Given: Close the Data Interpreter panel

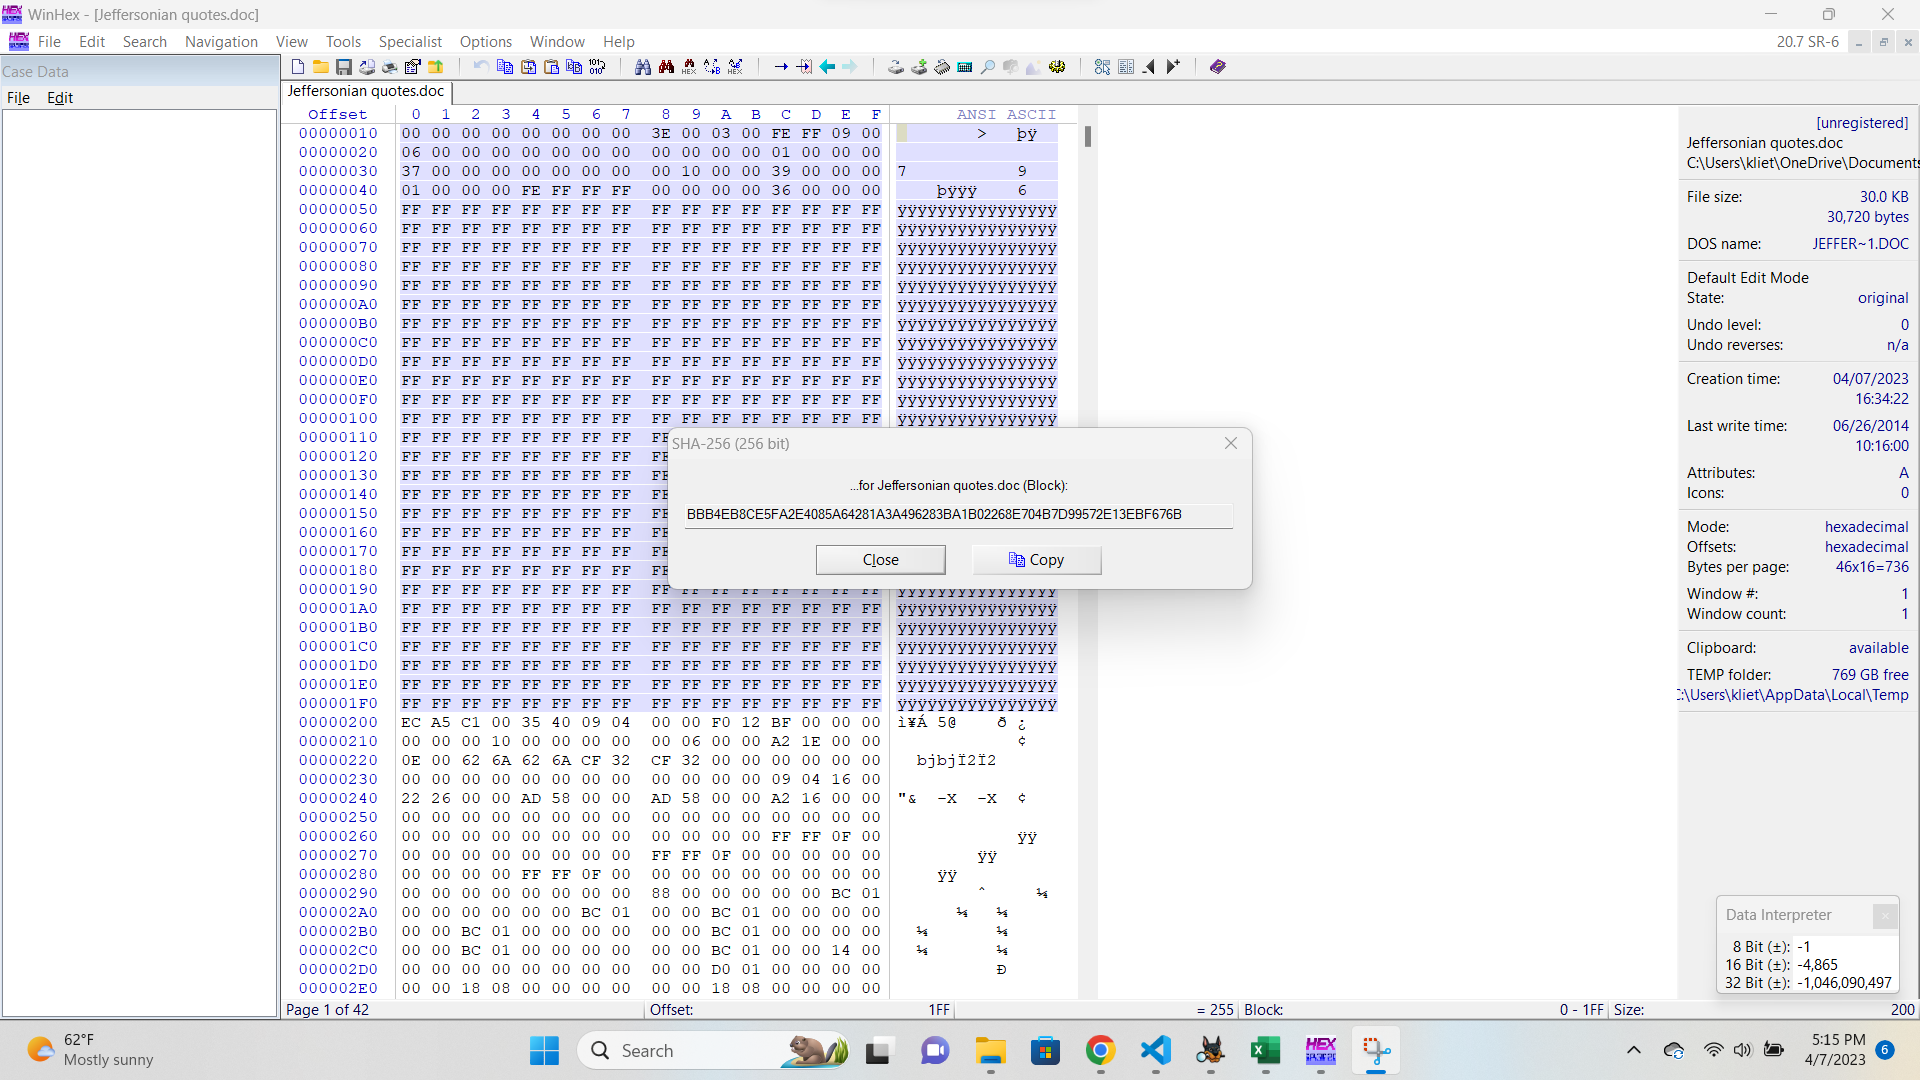Looking at the screenshot, I should click(x=1884, y=915).
